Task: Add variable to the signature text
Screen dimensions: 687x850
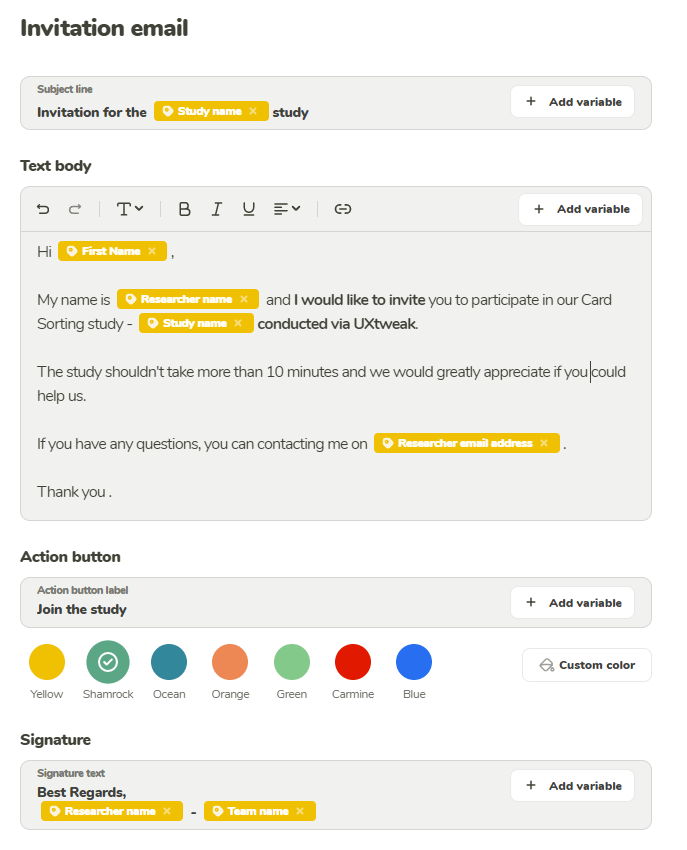Action: (x=573, y=786)
